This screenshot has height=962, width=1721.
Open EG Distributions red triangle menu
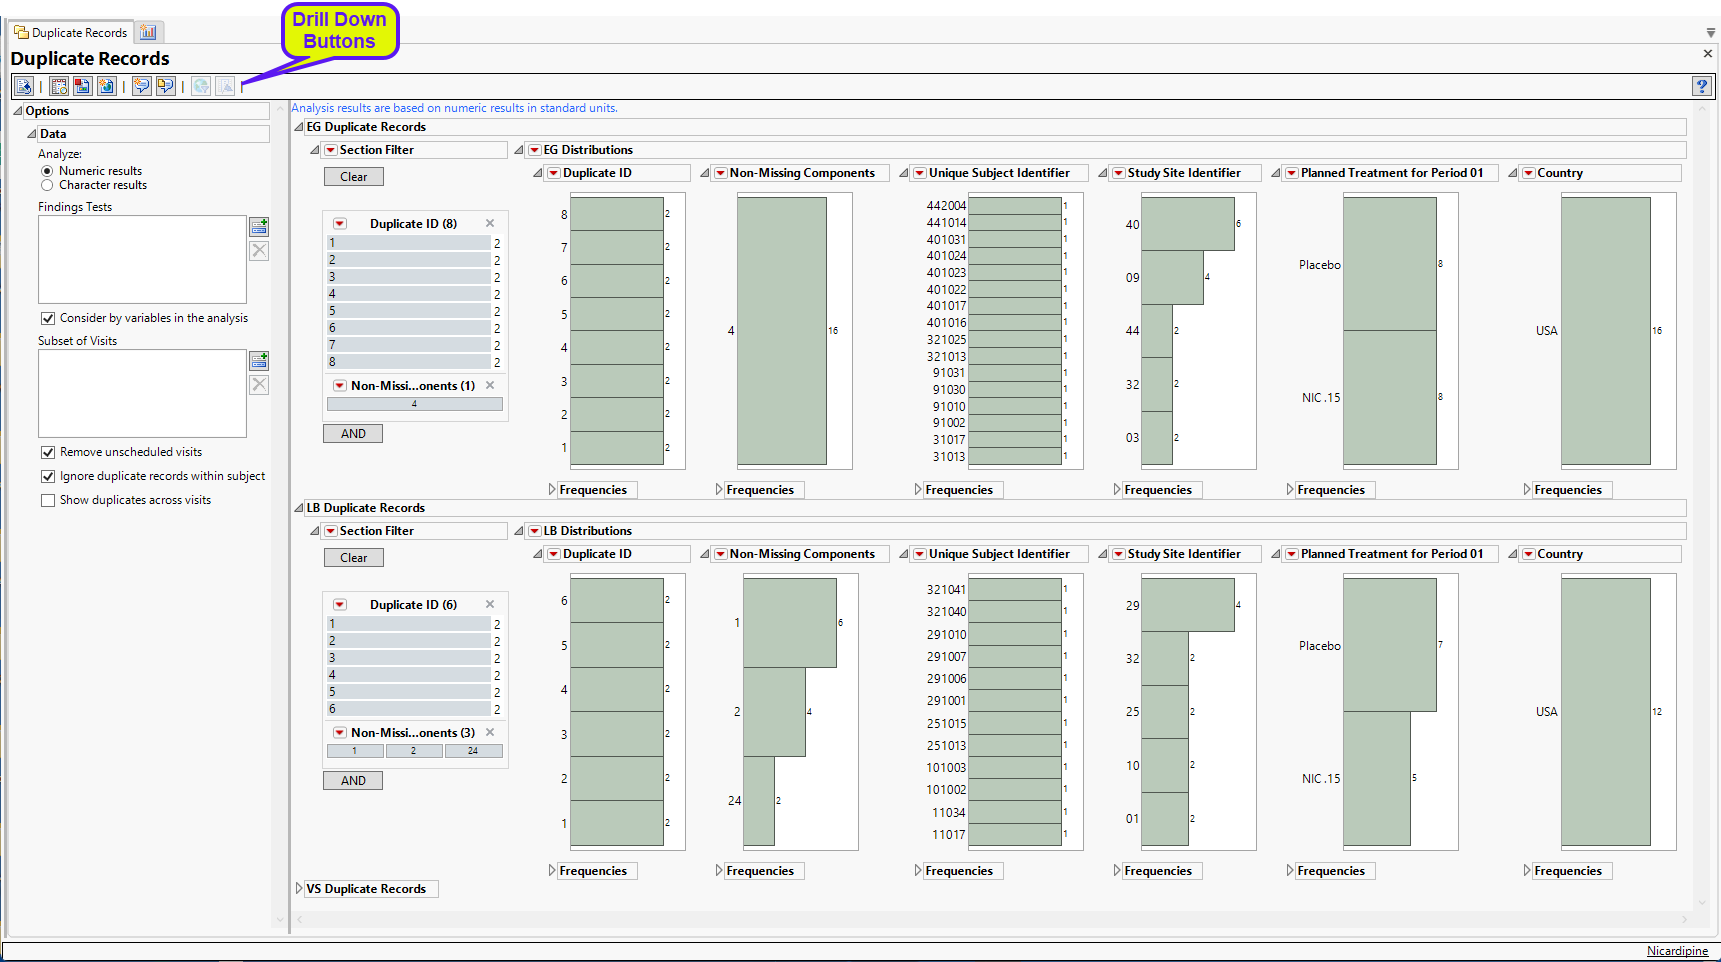[535, 150]
